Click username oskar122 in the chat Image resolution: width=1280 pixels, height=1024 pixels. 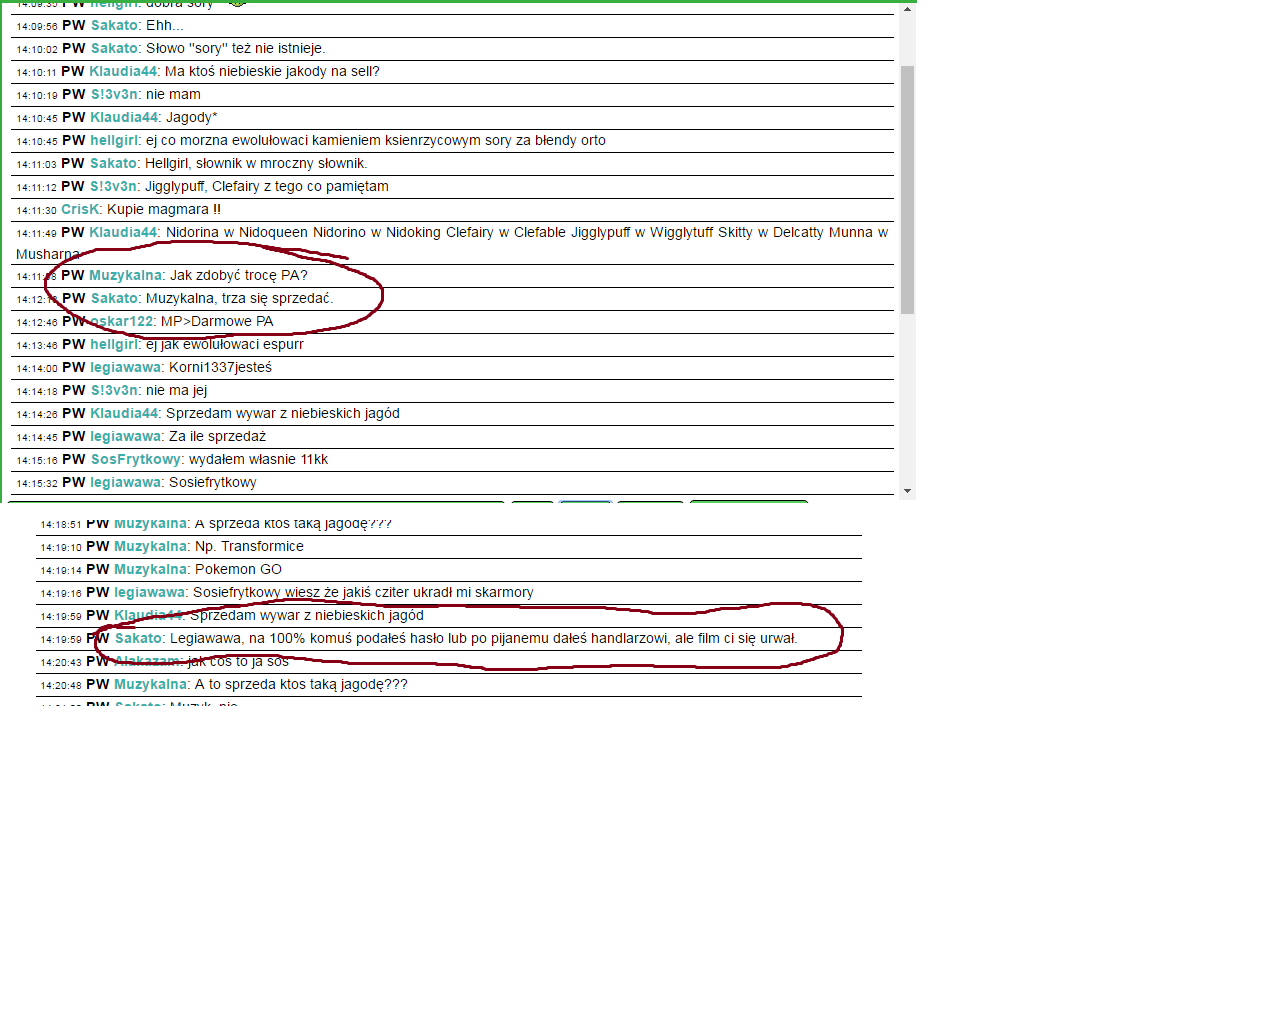click(x=122, y=322)
